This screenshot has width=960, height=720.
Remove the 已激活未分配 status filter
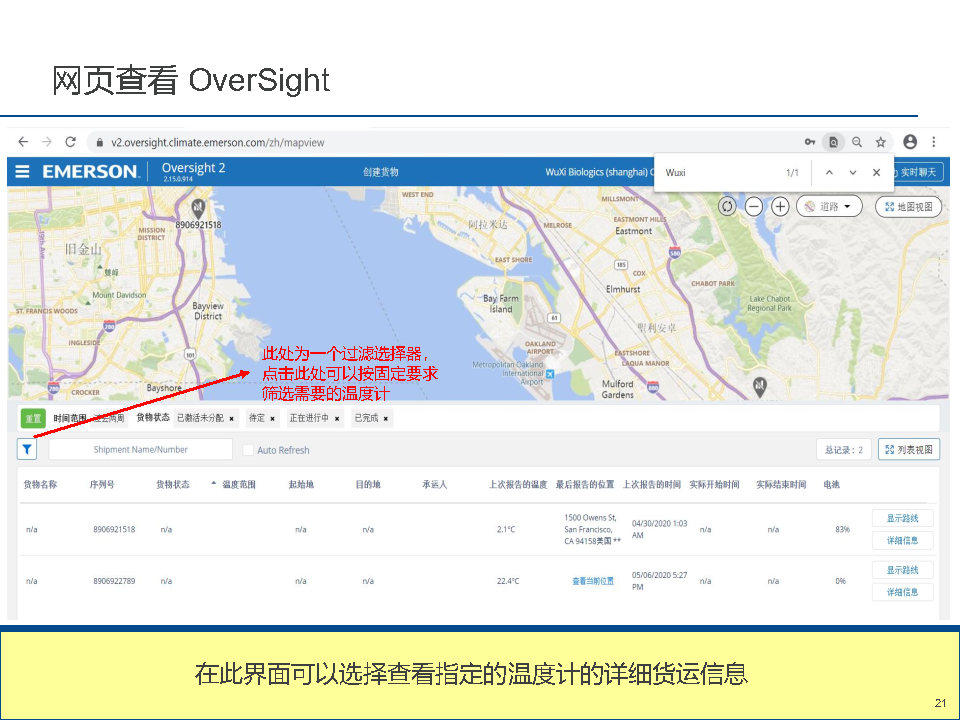click(x=231, y=419)
